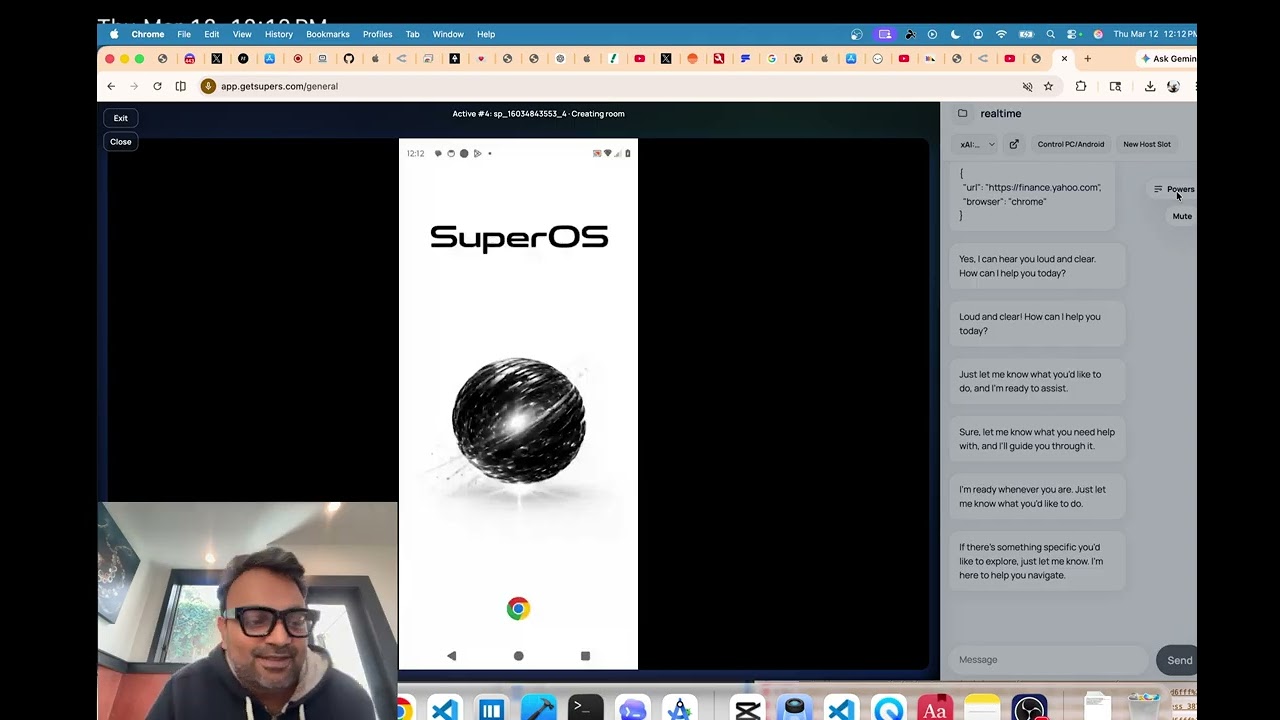
Task: Open the Chrome extensions puzzle icon
Action: pyautogui.click(x=1081, y=86)
